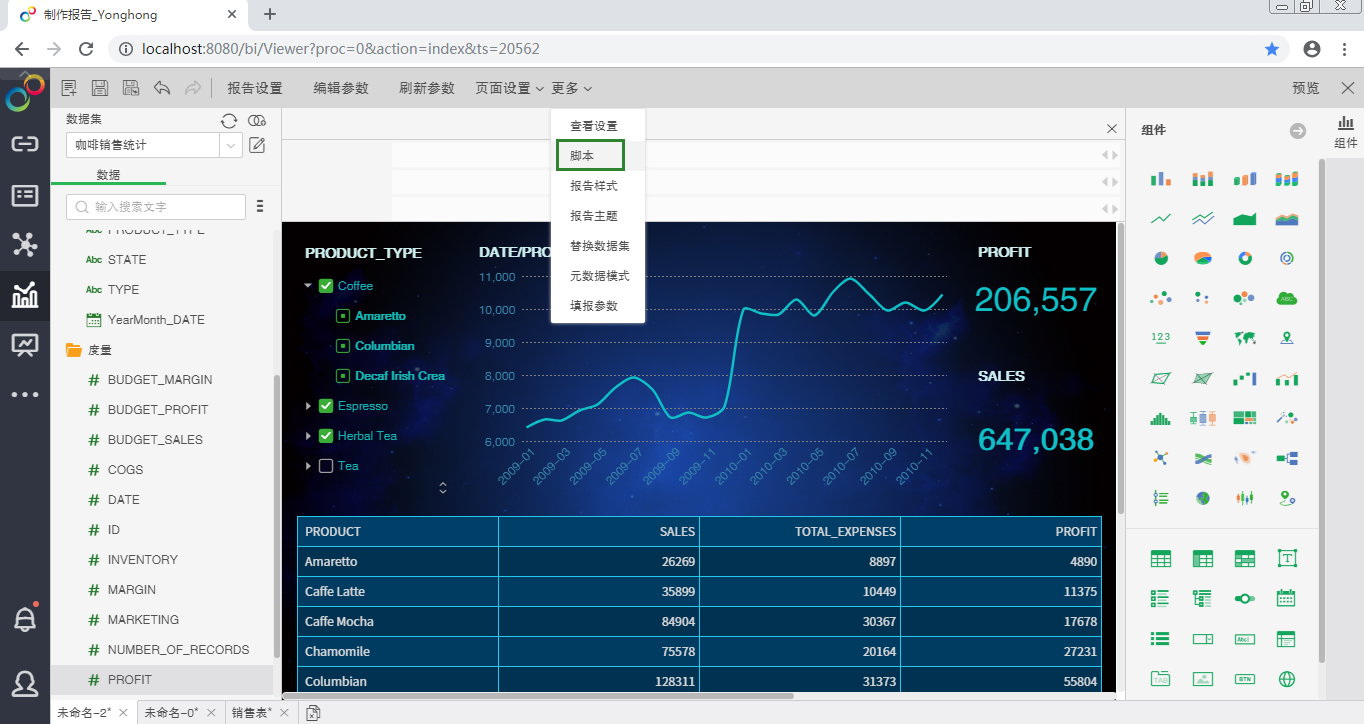This screenshot has width=1364, height=724.
Task: Select the funnel chart component icon
Action: pyautogui.click(x=1203, y=338)
